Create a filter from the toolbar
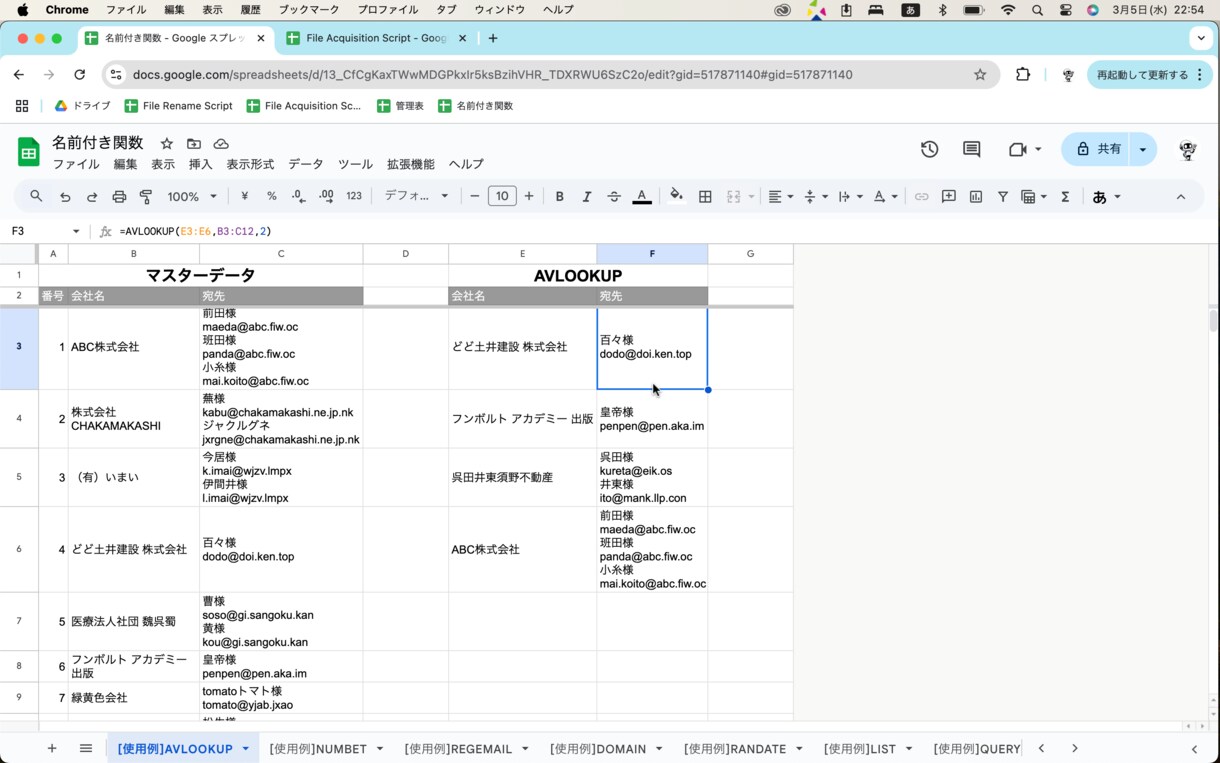Viewport: 1220px width, 763px height. (1003, 197)
